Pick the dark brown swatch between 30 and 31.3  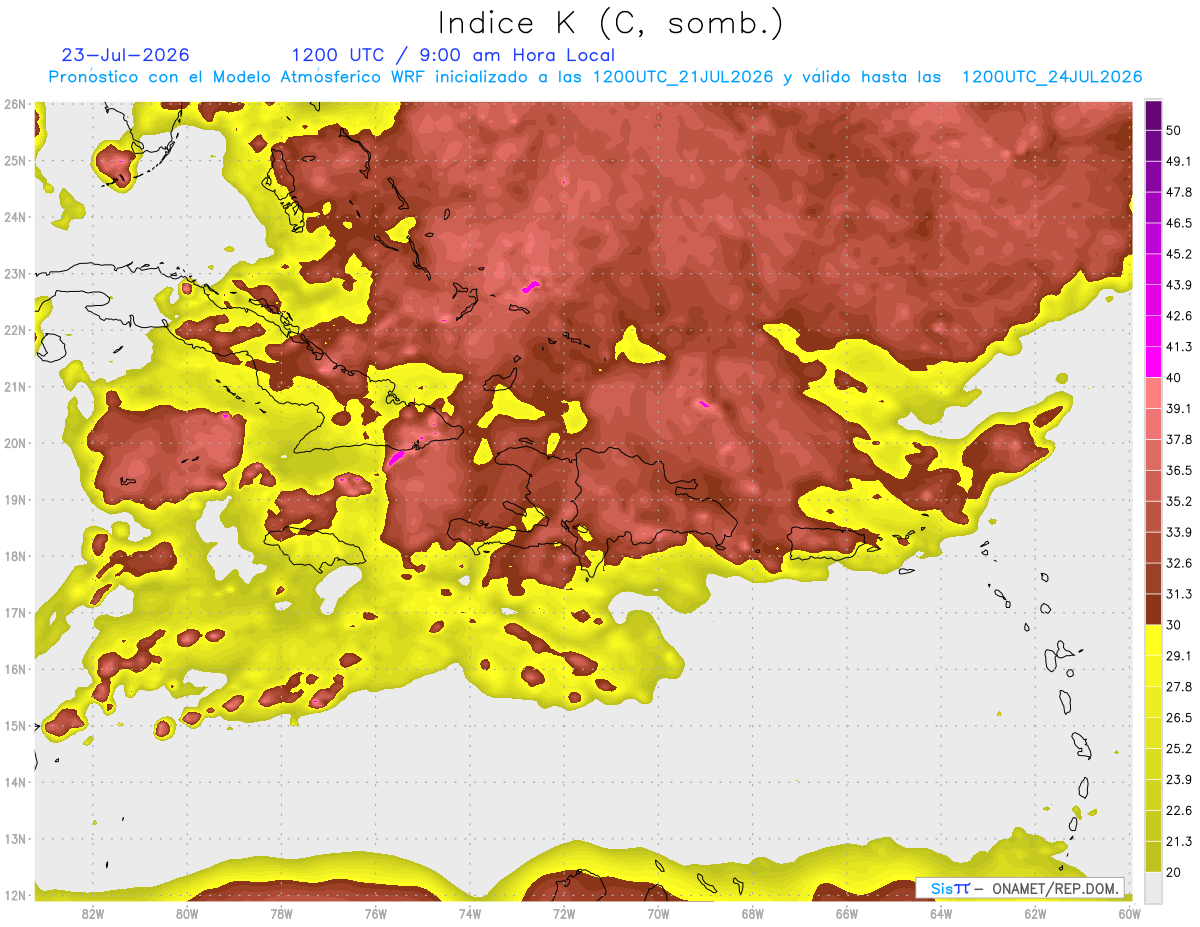click(x=1153, y=609)
